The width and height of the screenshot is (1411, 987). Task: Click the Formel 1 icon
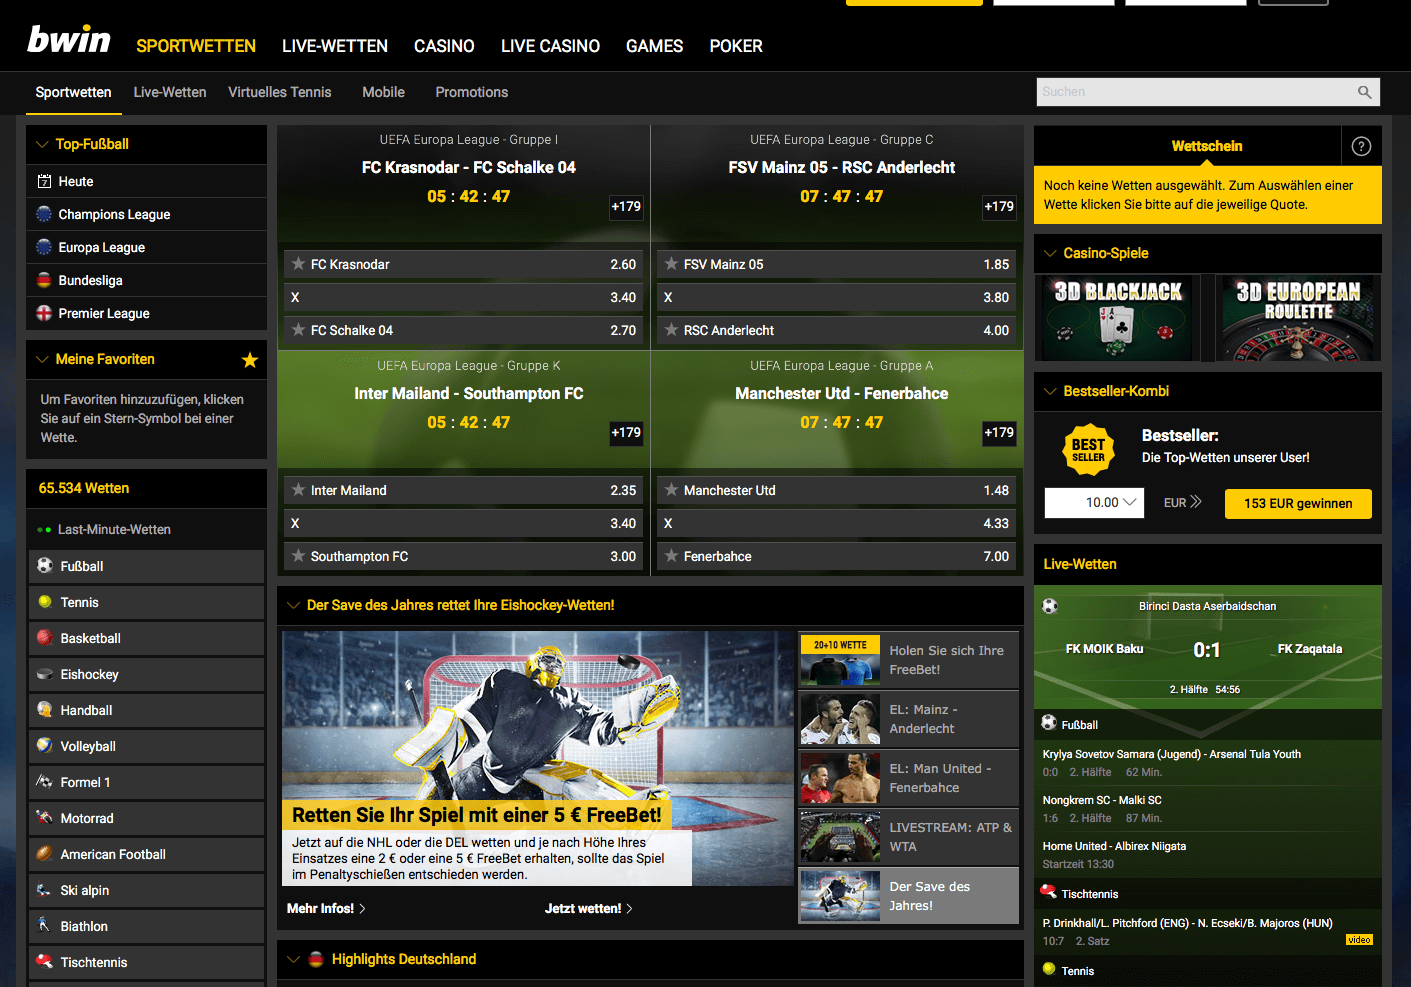tap(45, 781)
